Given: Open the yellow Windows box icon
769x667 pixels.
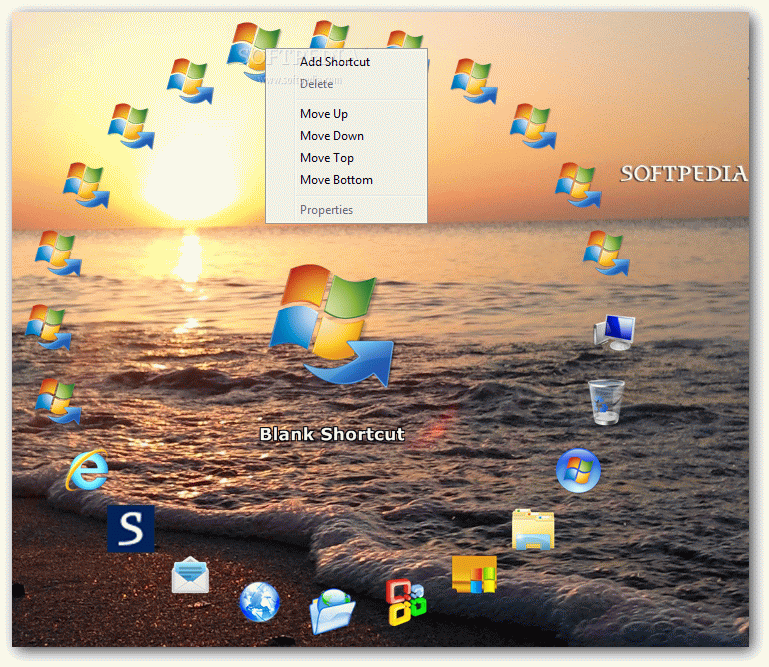Looking at the screenshot, I should (x=474, y=575).
